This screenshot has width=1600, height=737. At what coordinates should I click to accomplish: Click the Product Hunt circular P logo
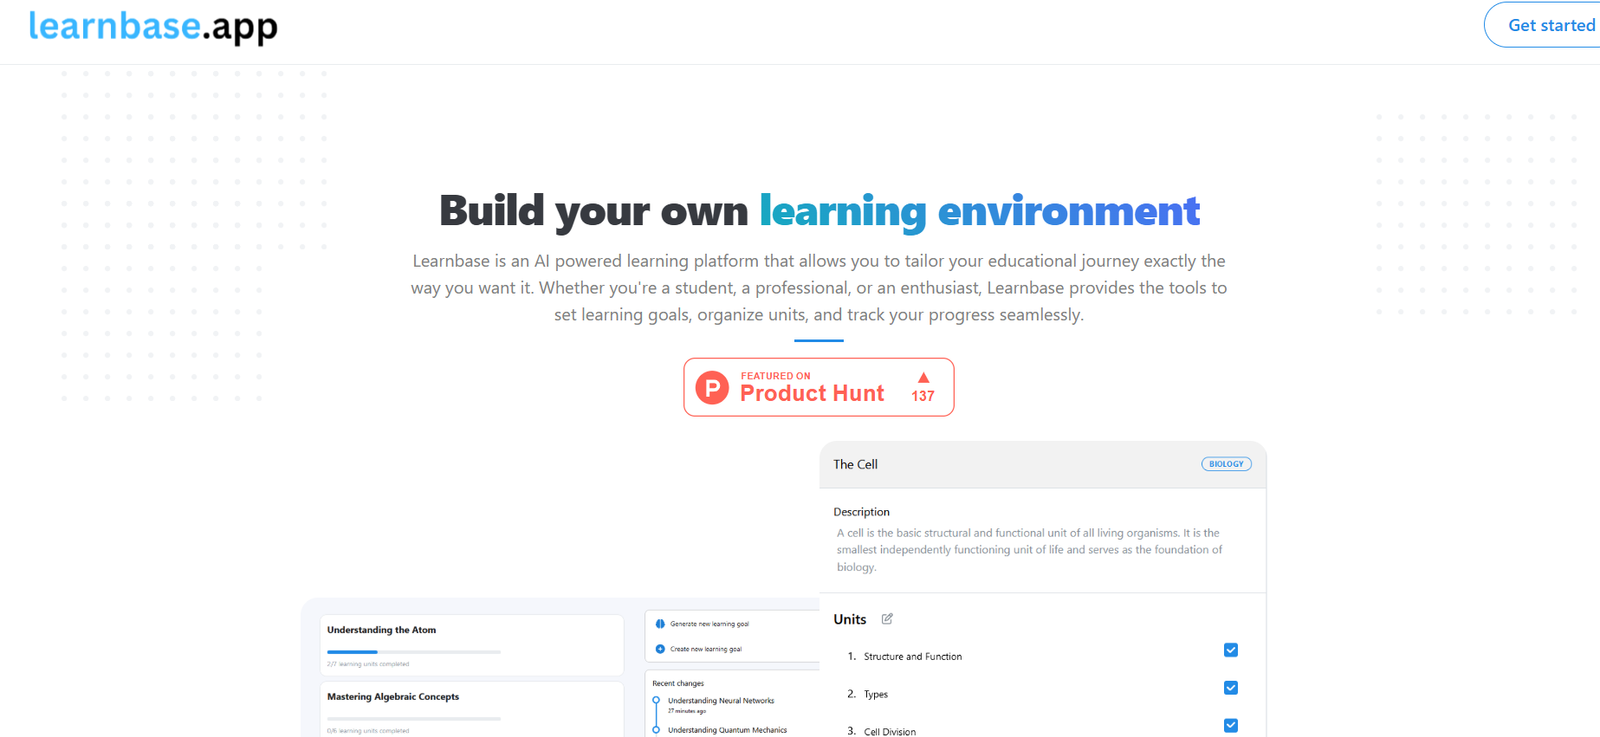point(712,387)
